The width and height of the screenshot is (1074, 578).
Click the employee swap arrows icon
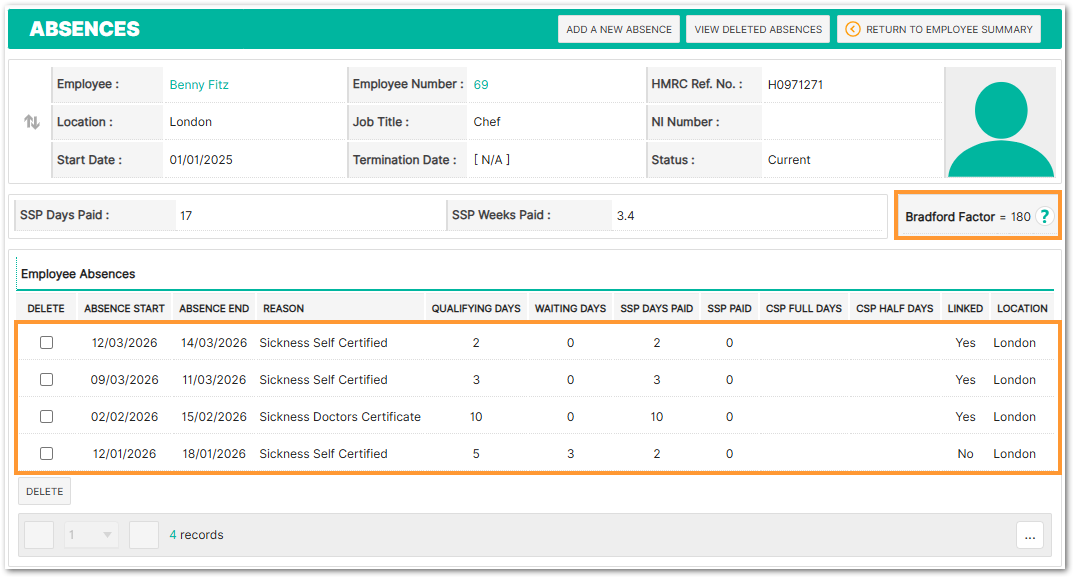(x=32, y=122)
